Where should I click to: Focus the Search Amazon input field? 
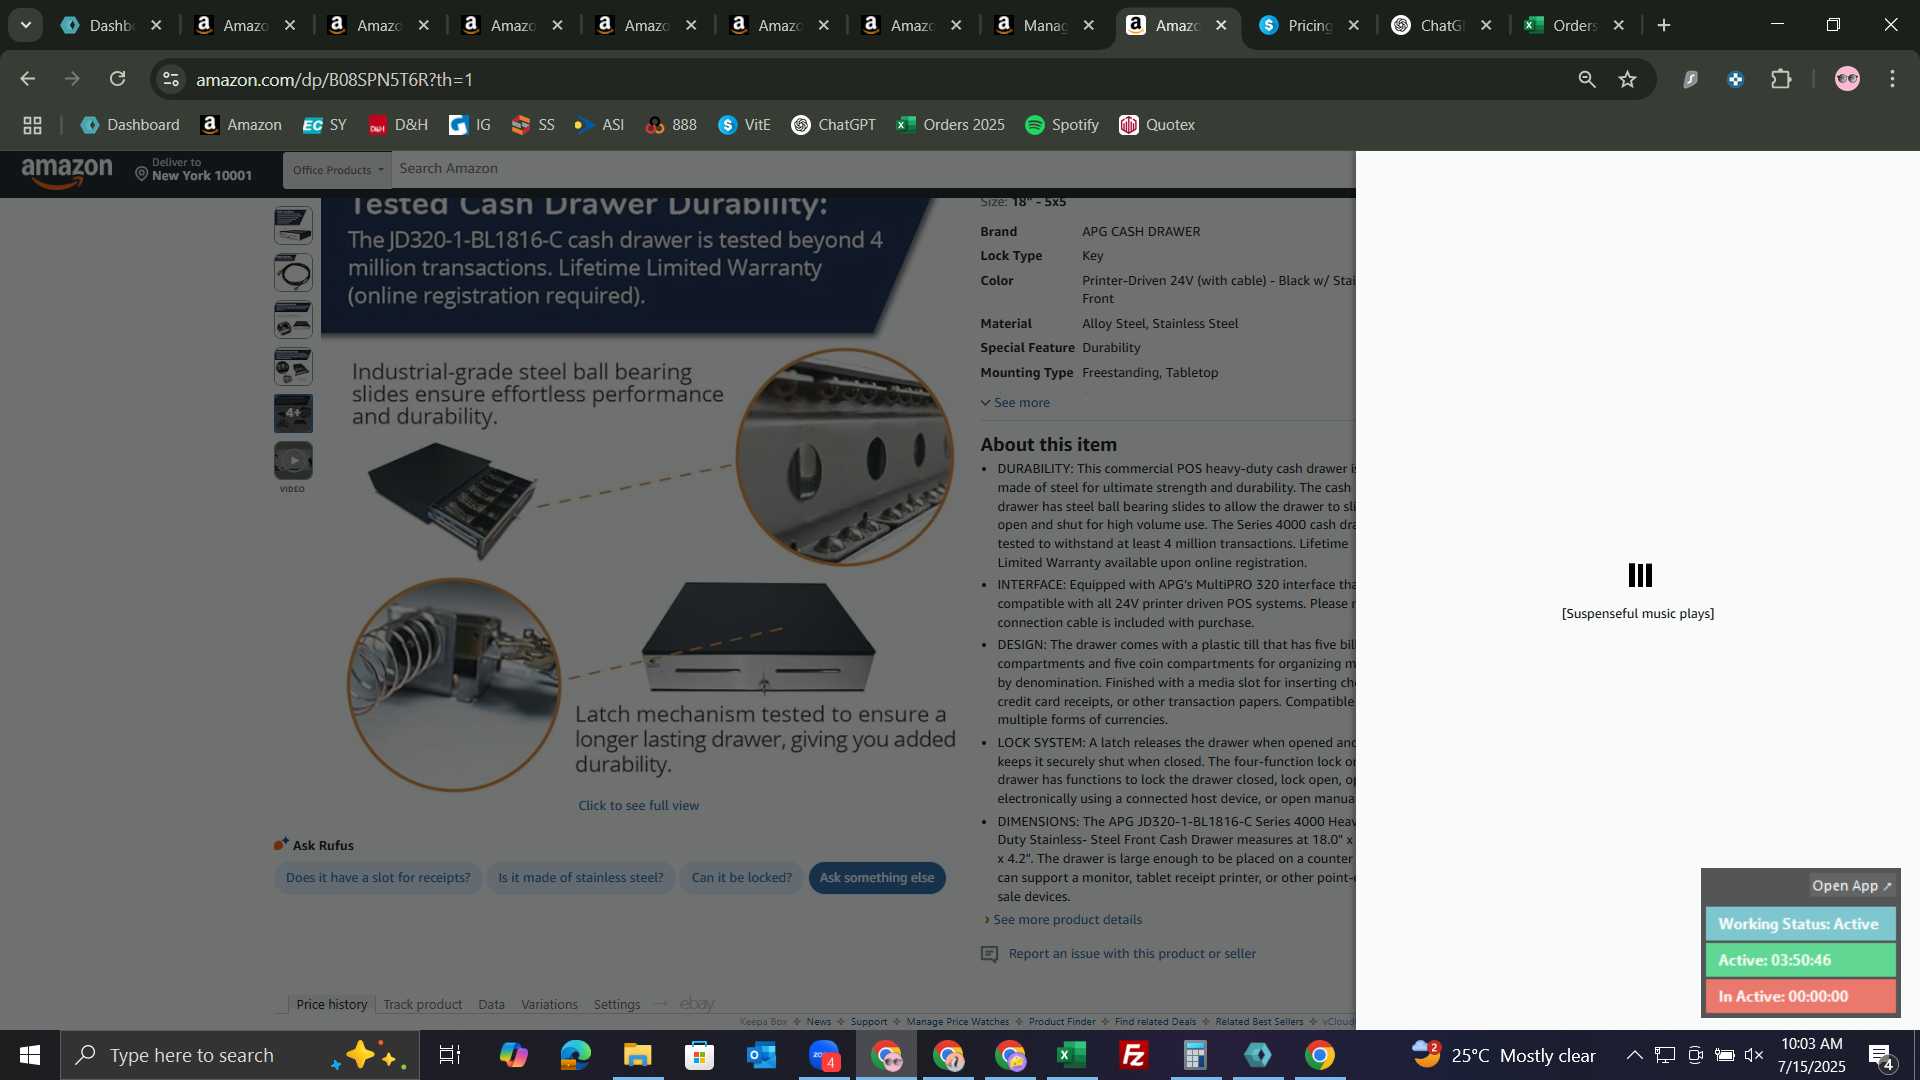click(872, 169)
